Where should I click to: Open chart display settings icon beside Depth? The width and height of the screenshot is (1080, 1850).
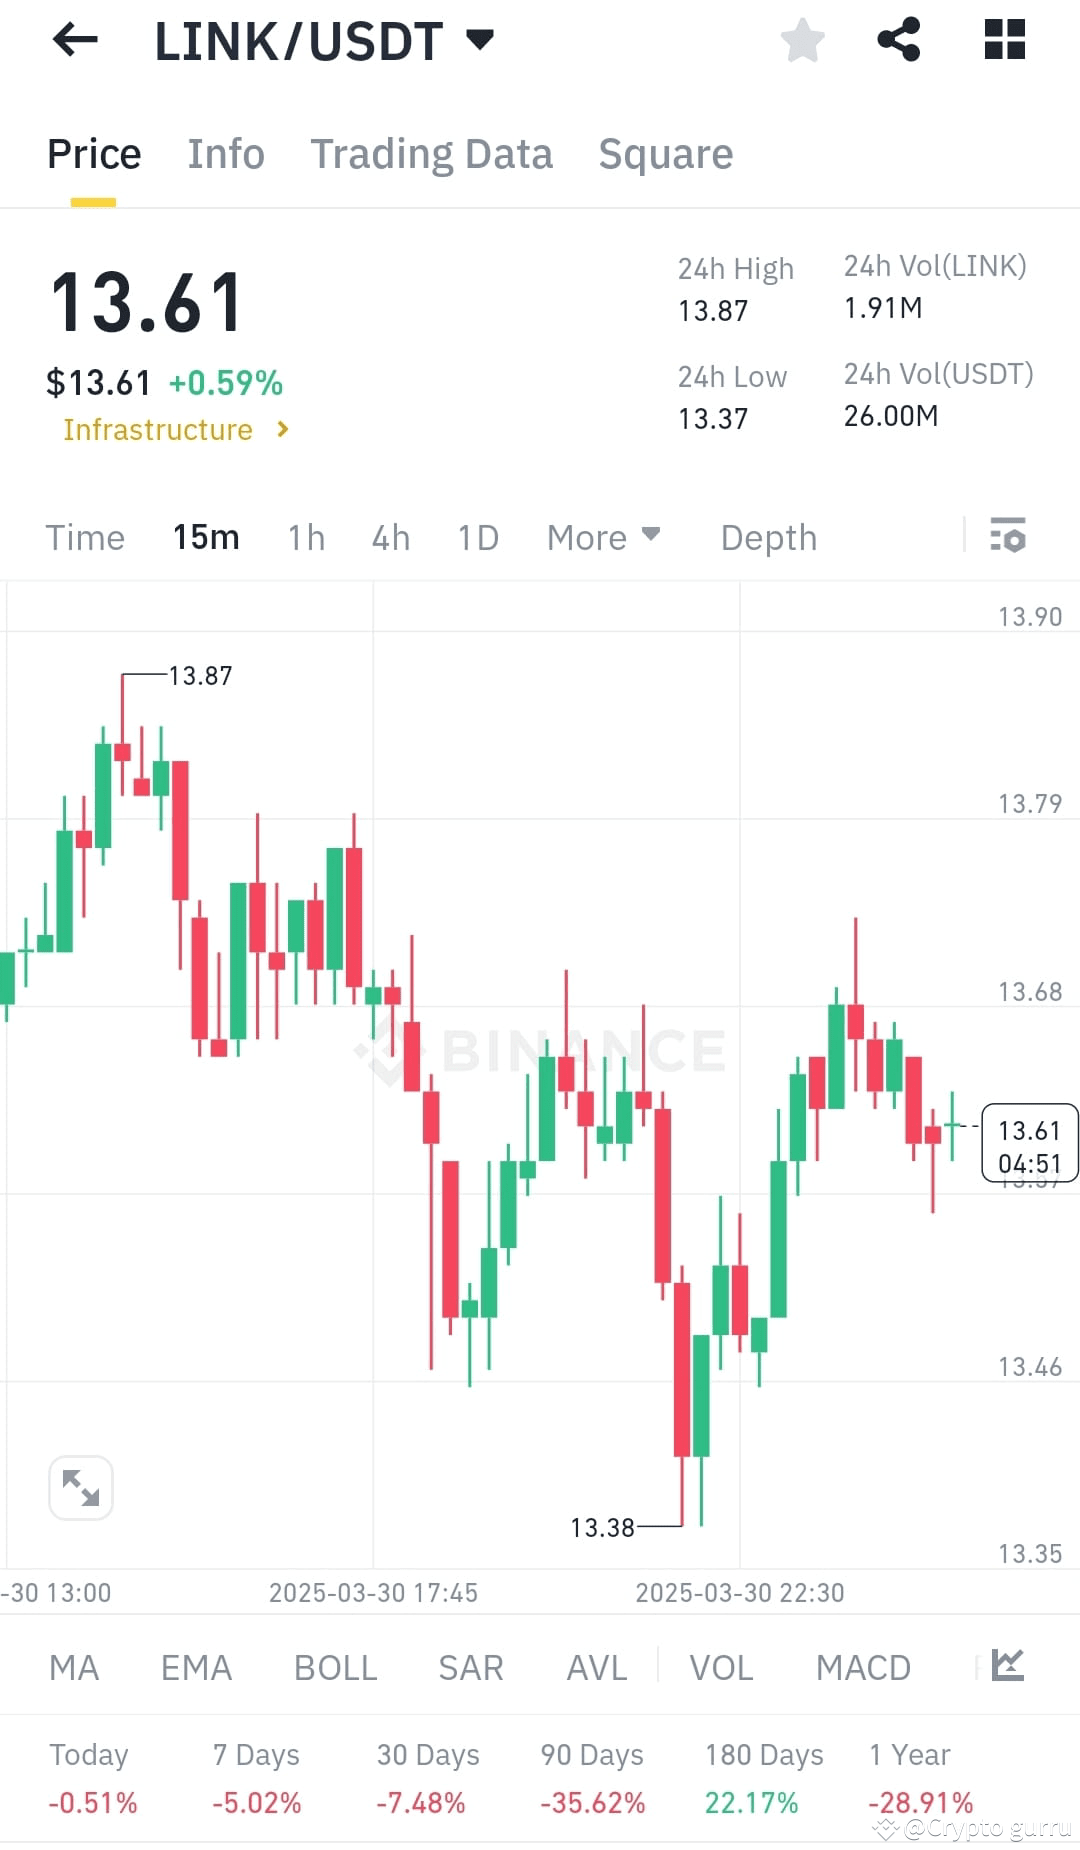tap(1009, 537)
